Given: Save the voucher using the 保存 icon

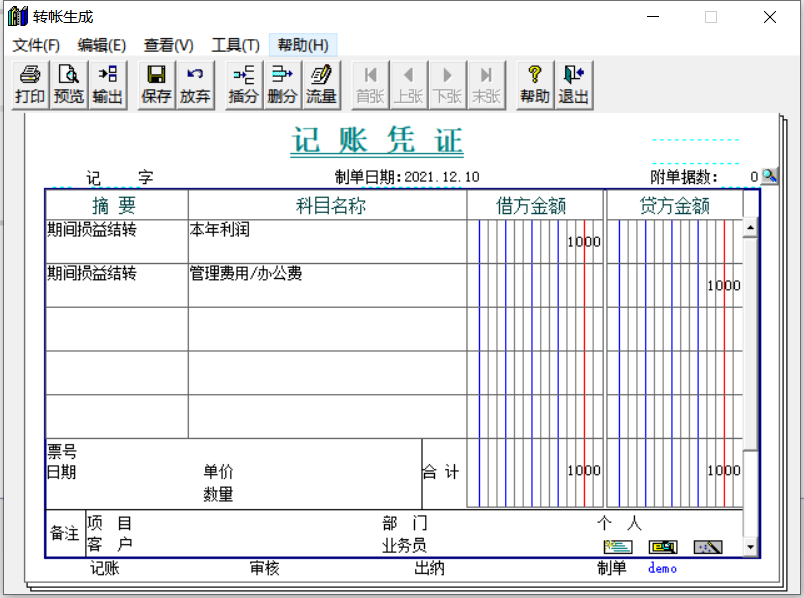Looking at the screenshot, I should coord(156,84).
